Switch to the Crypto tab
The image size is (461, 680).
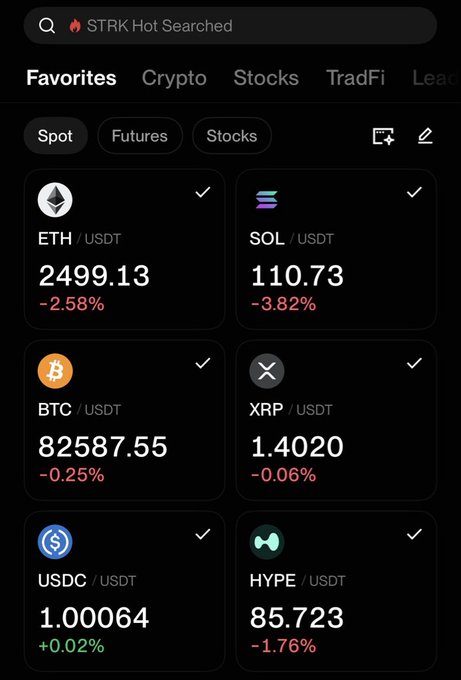point(174,78)
